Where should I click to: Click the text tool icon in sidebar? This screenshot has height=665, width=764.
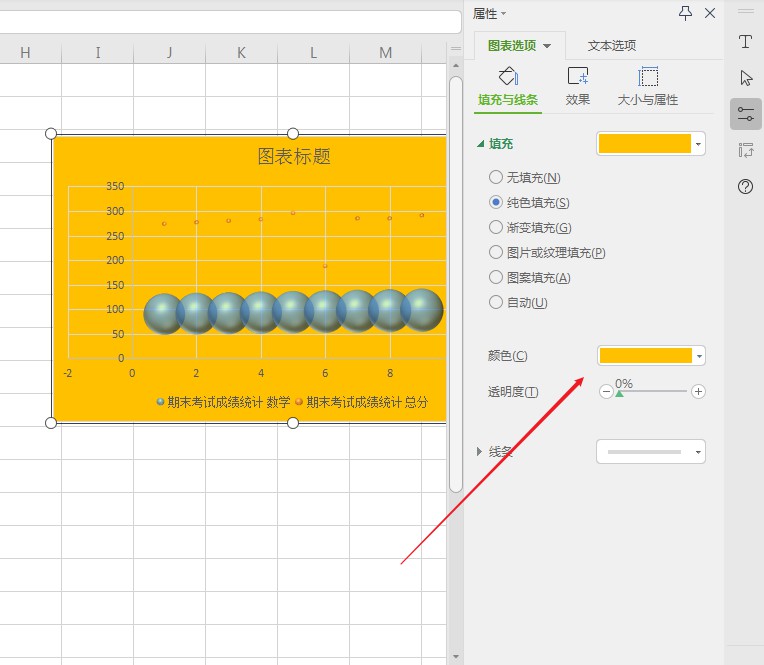[x=745, y=41]
